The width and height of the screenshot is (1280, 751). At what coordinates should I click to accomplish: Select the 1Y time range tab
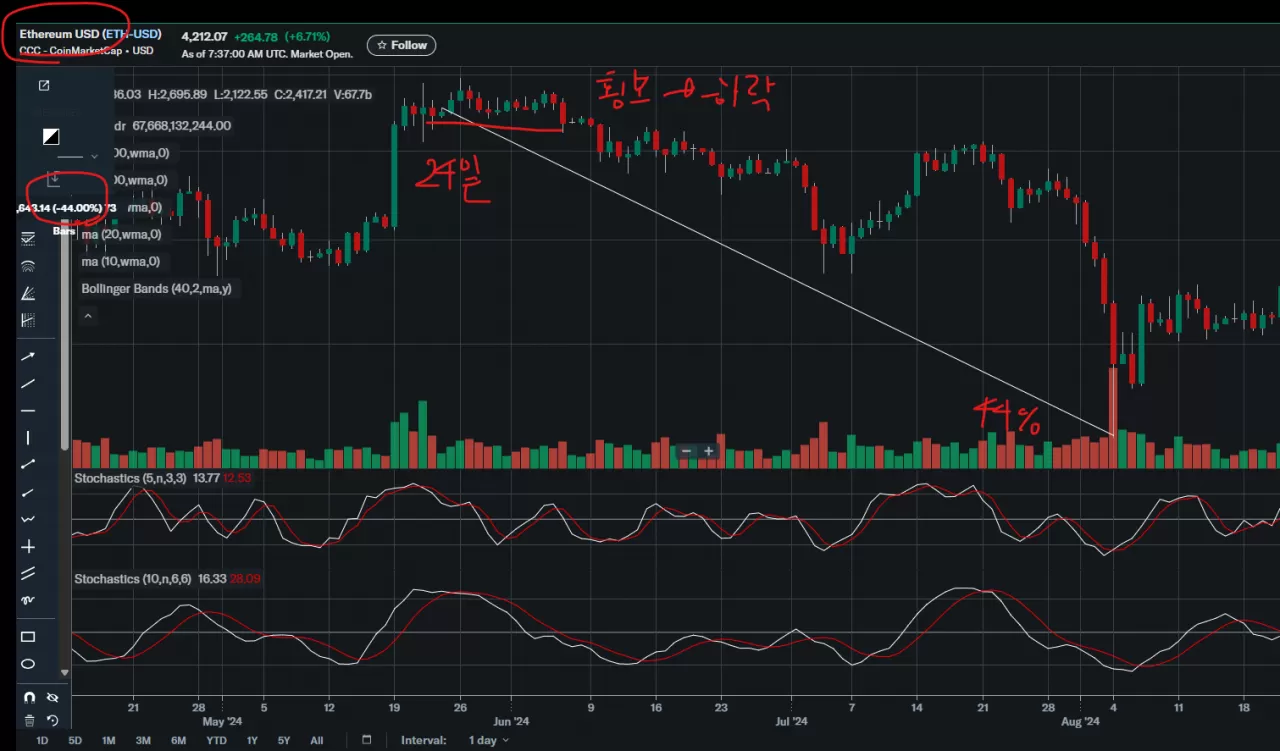(x=251, y=740)
